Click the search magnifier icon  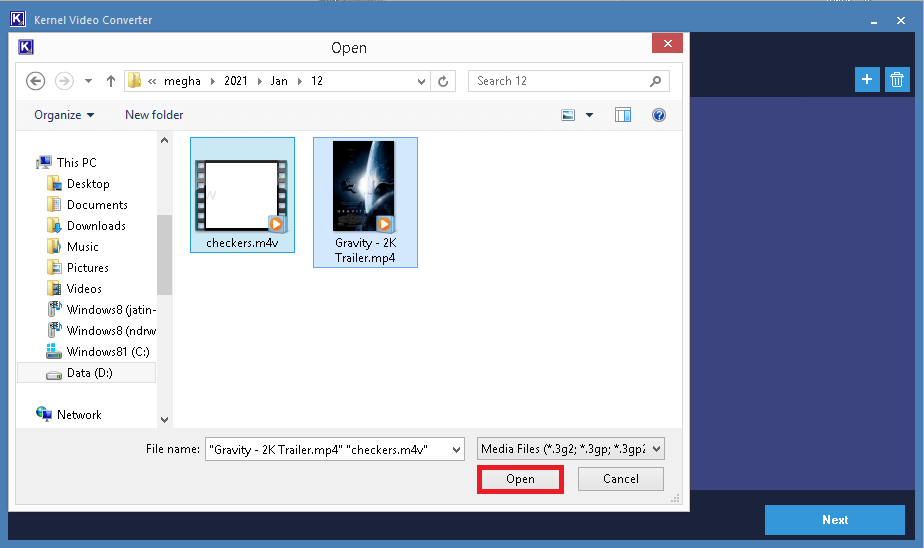pyautogui.click(x=655, y=81)
